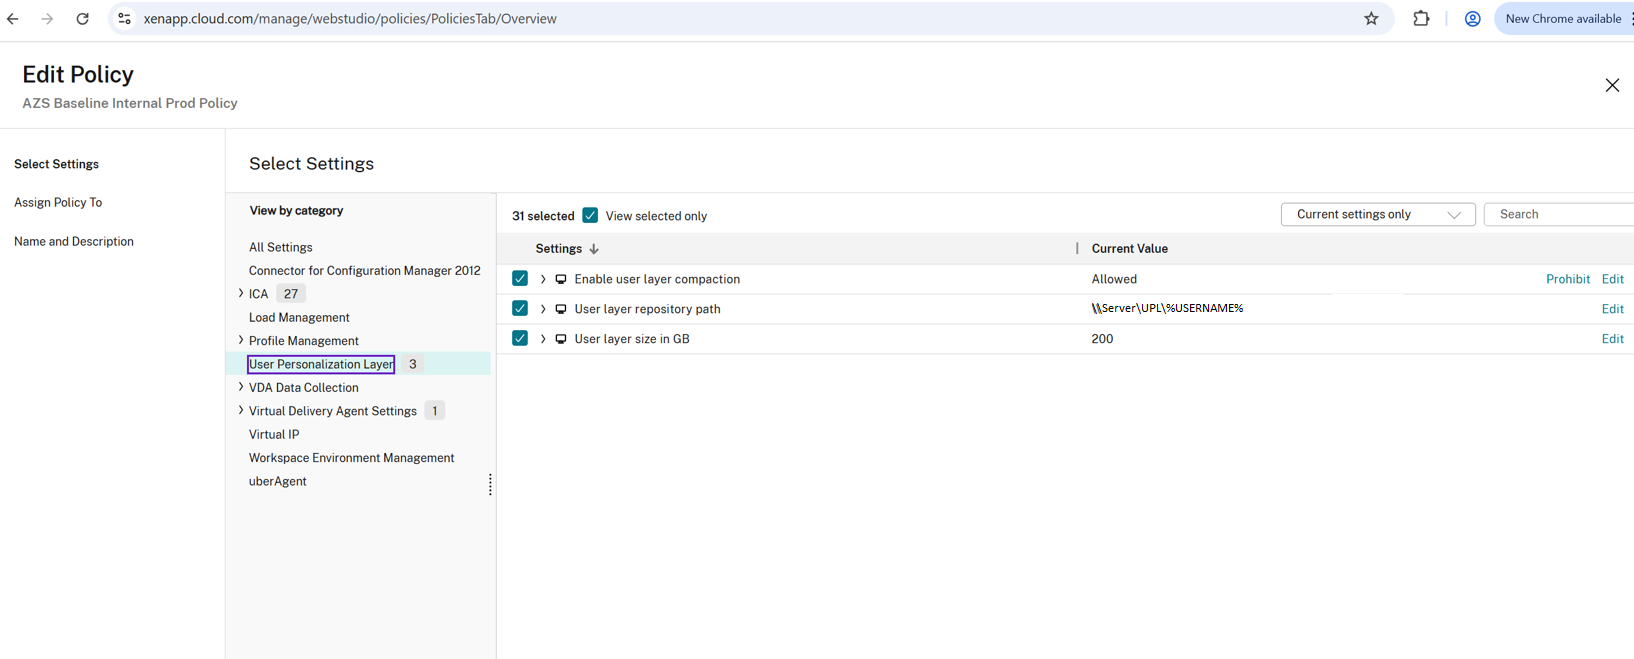This screenshot has height=659, width=1634.
Task: Uncheck Enable user layer compaction checkbox
Action: 520,278
